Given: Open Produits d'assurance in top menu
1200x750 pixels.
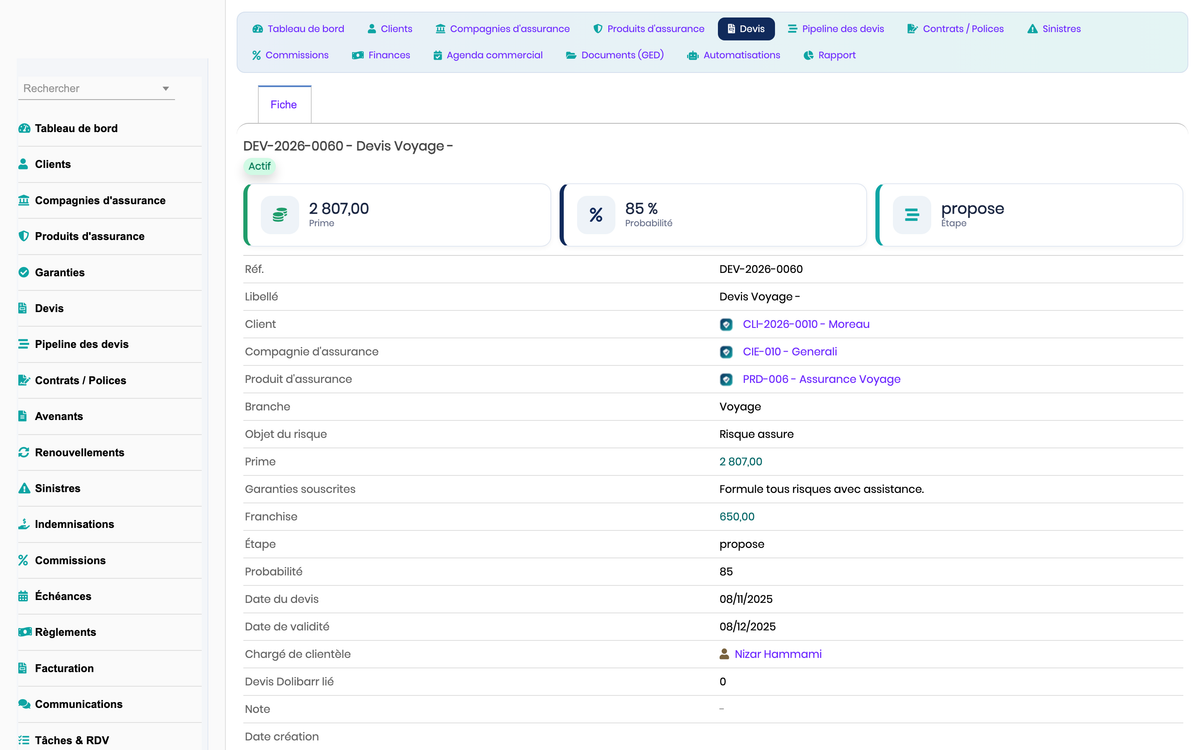Looking at the screenshot, I should click(648, 29).
